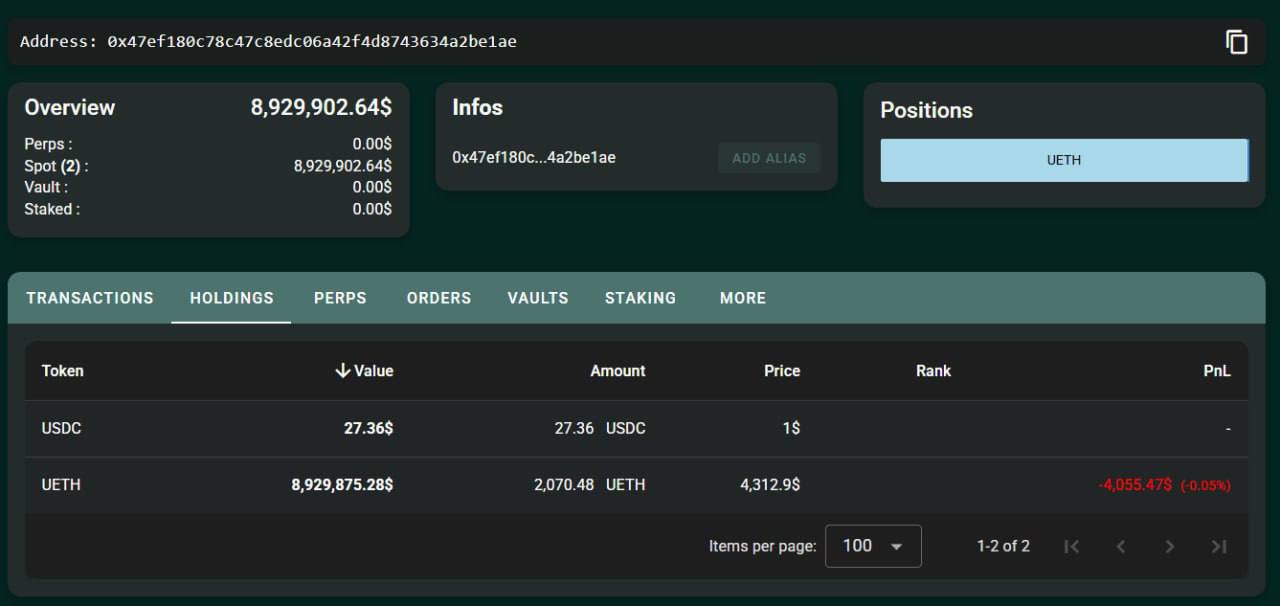Expand the MORE tab menu
This screenshot has width=1280, height=606.
coord(742,298)
